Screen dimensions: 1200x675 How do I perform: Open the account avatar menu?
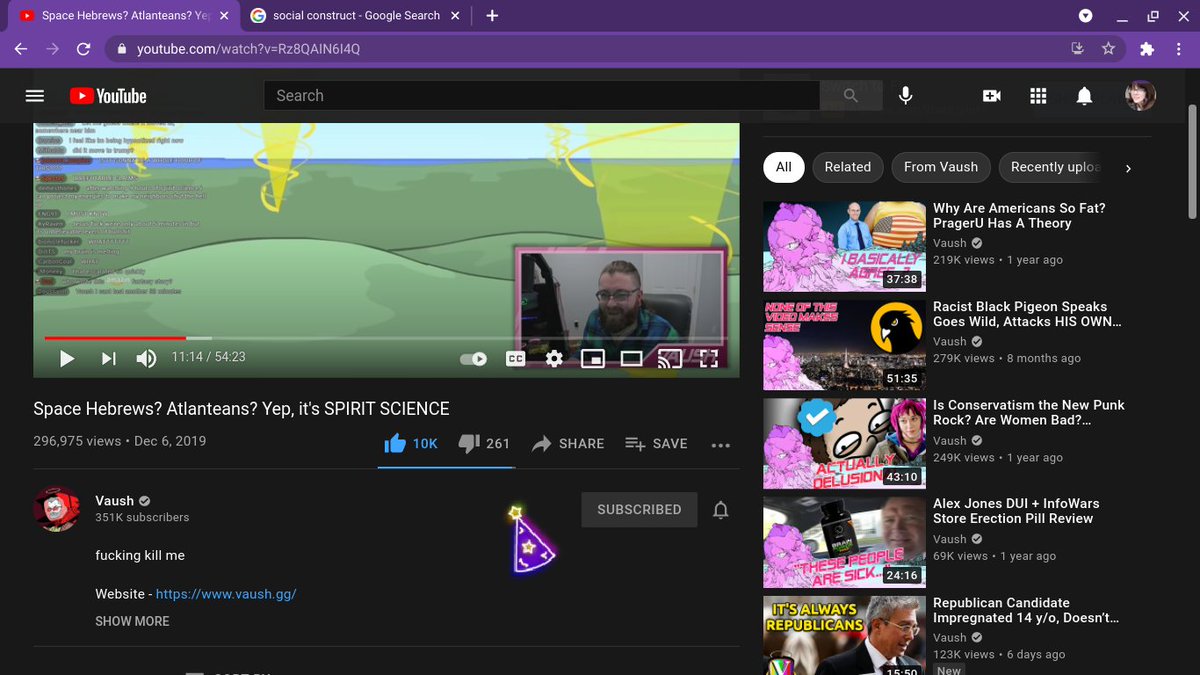(x=1141, y=96)
